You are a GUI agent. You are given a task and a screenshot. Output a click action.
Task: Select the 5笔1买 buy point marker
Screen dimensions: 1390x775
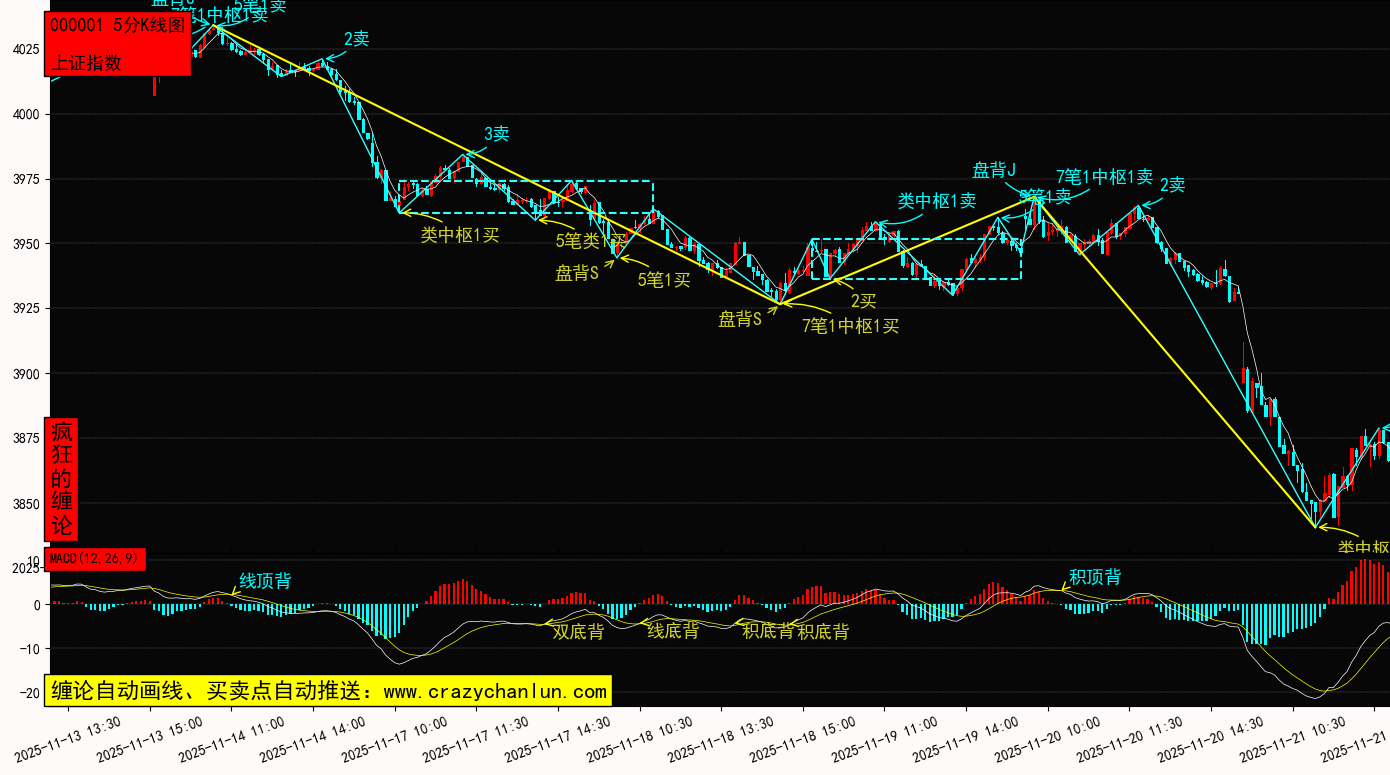tap(664, 280)
